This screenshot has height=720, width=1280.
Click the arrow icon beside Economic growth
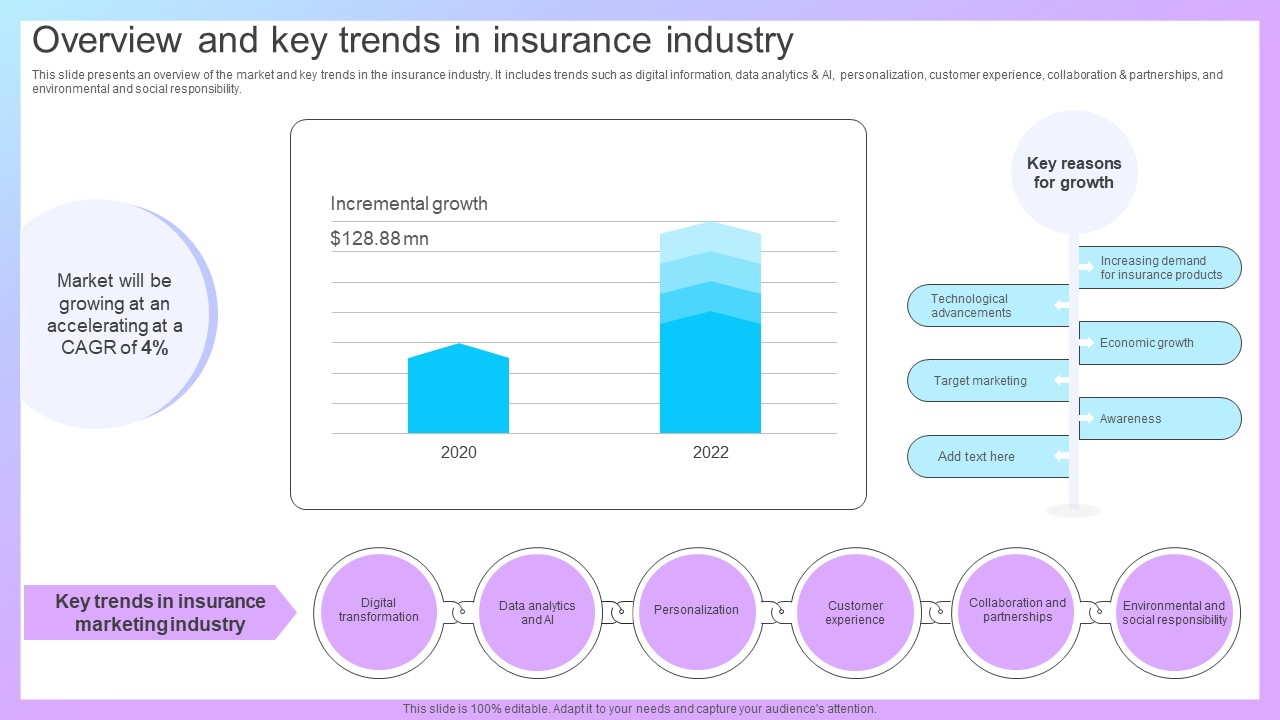pos(1086,343)
